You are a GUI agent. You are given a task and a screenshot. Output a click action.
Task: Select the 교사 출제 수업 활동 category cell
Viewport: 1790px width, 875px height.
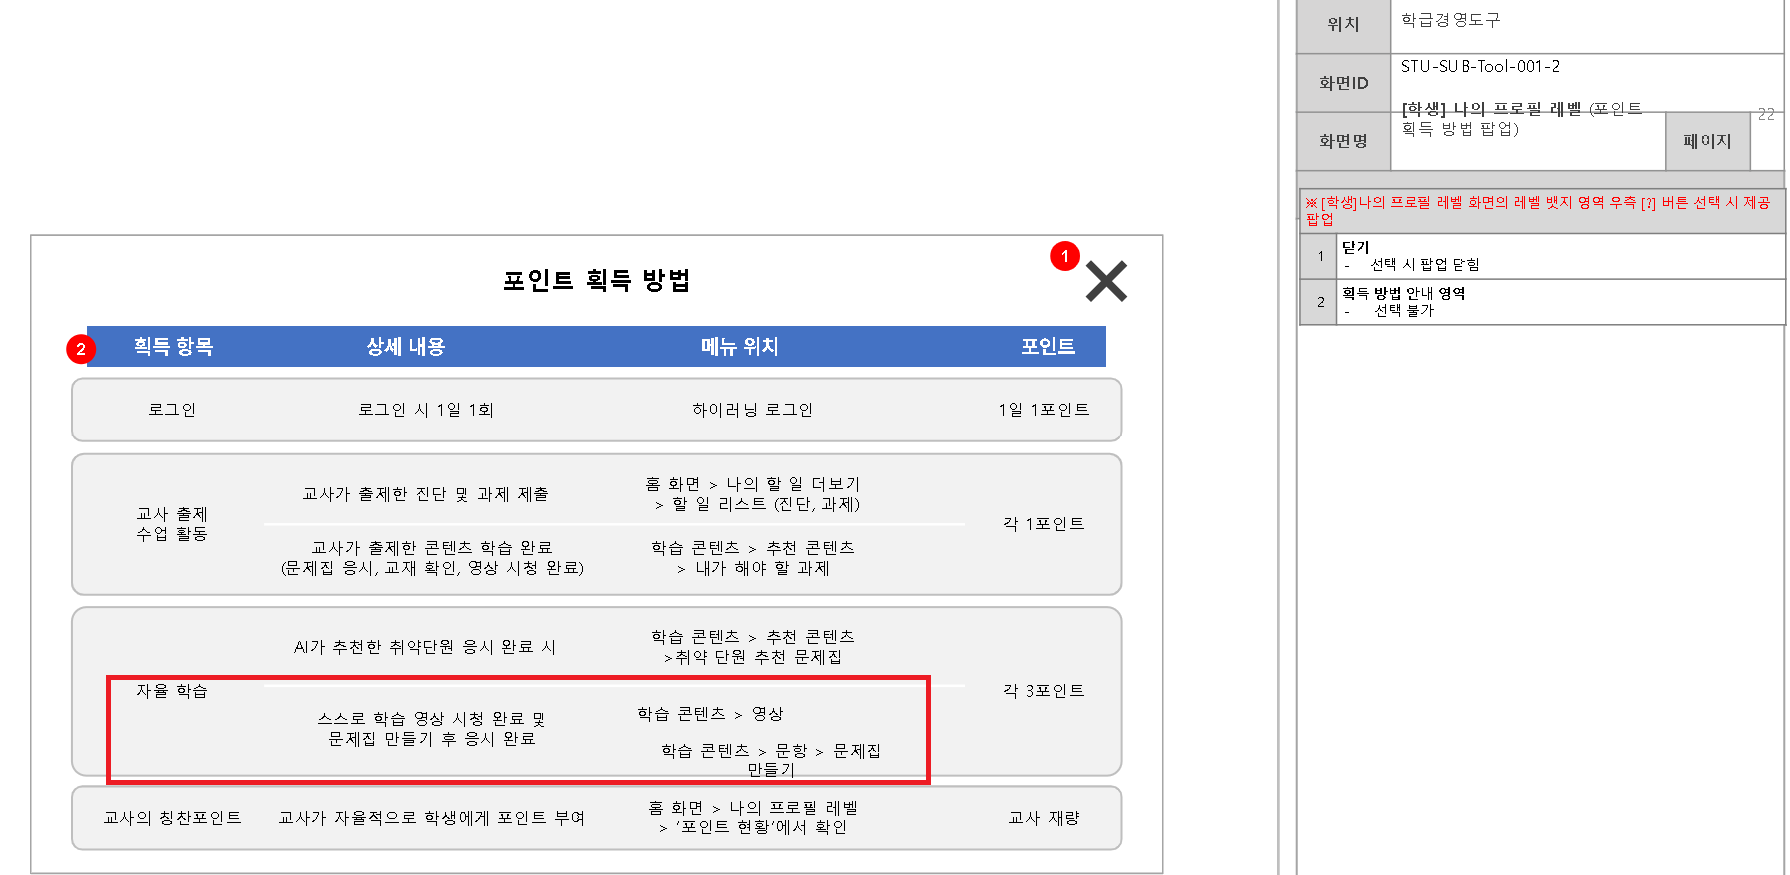point(172,524)
